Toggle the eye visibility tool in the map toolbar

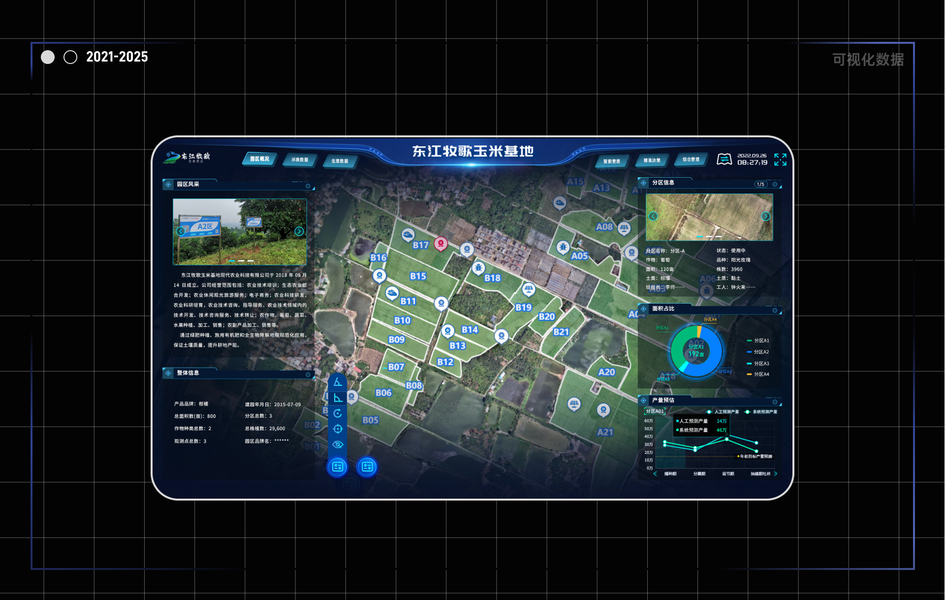point(338,445)
